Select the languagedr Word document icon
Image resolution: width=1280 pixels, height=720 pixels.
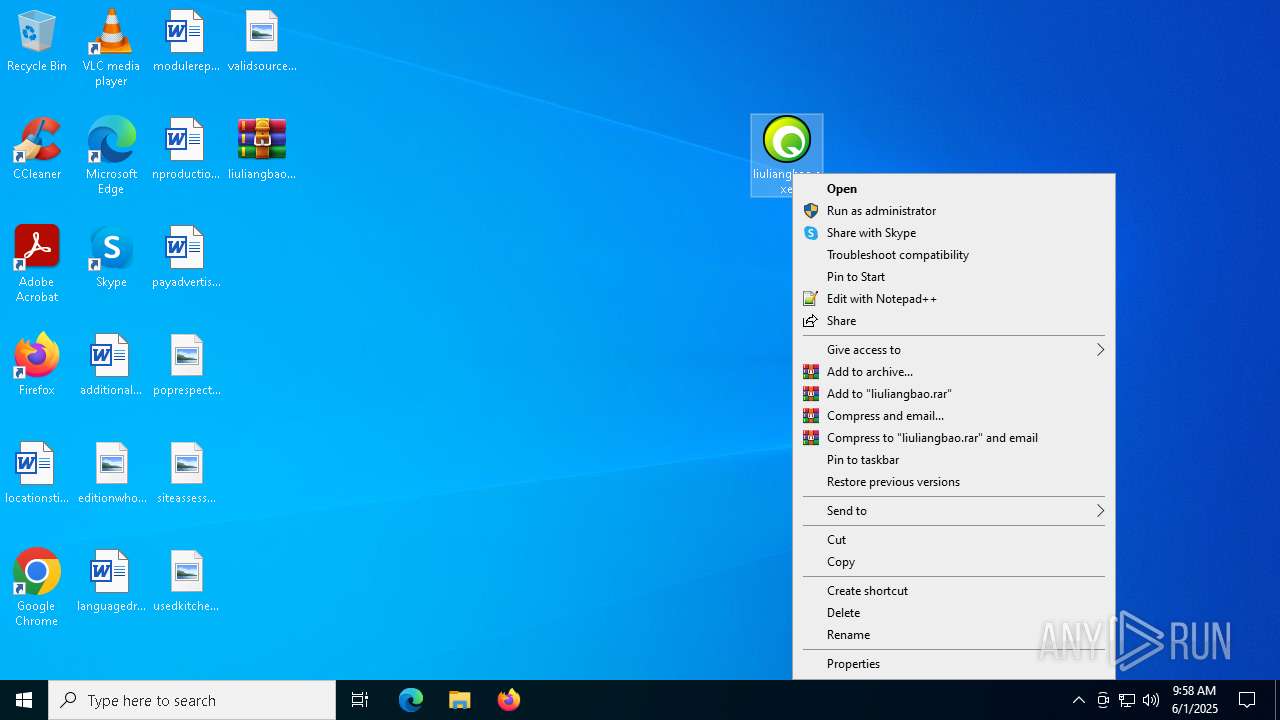click(x=111, y=582)
